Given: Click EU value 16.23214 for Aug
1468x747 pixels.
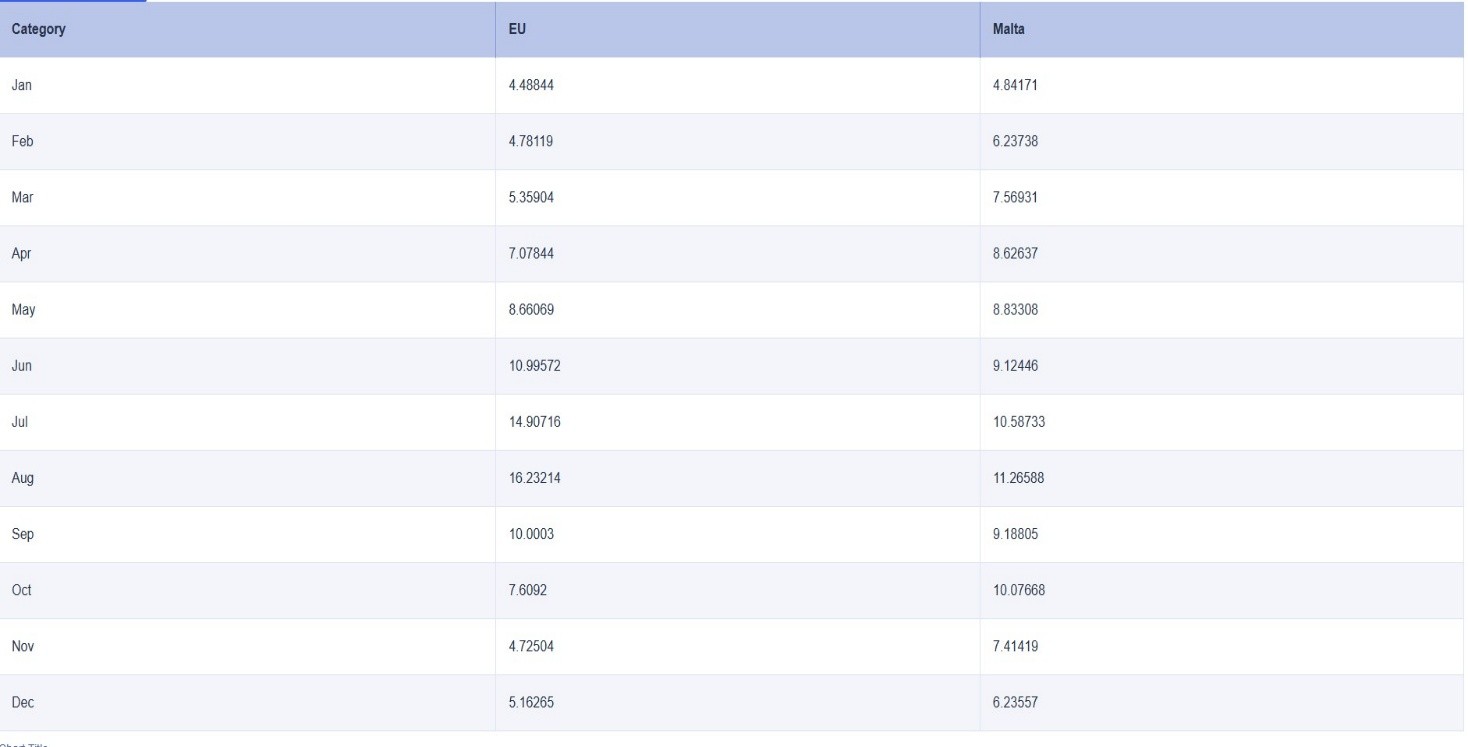Looking at the screenshot, I should click(535, 478).
